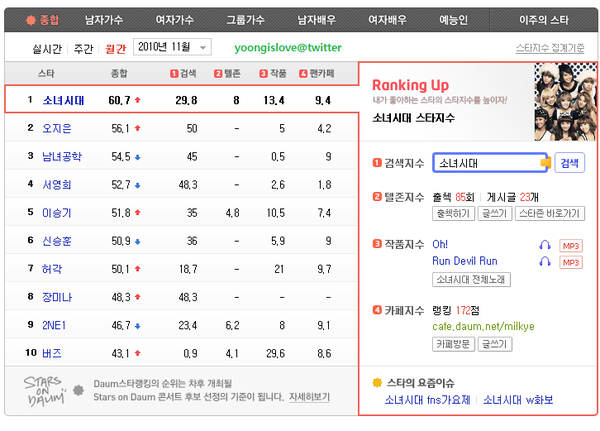Click the 출첵하기 button
The height and width of the screenshot is (431, 600).
click(x=453, y=214)
